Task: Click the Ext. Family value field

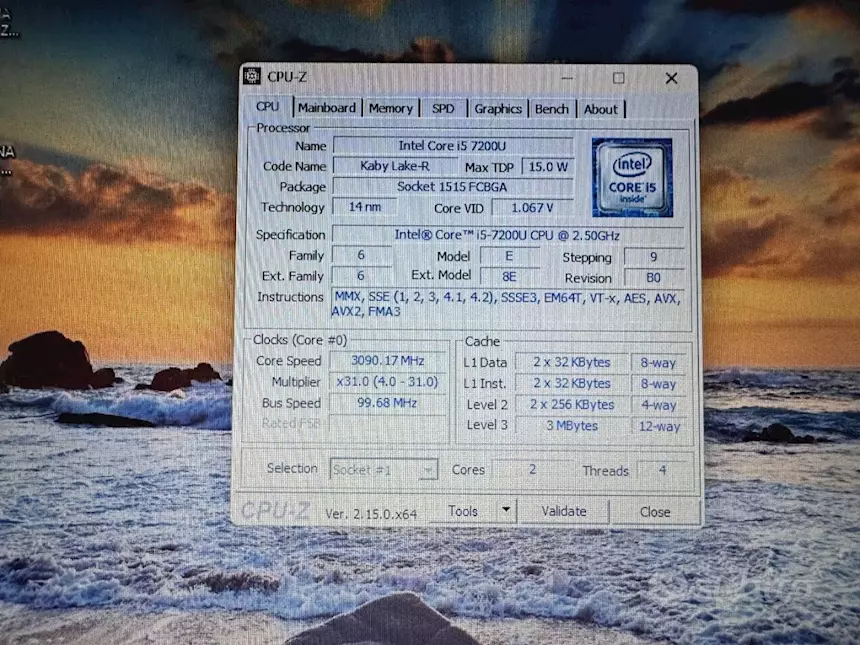Action: click(x=362, y=275)
